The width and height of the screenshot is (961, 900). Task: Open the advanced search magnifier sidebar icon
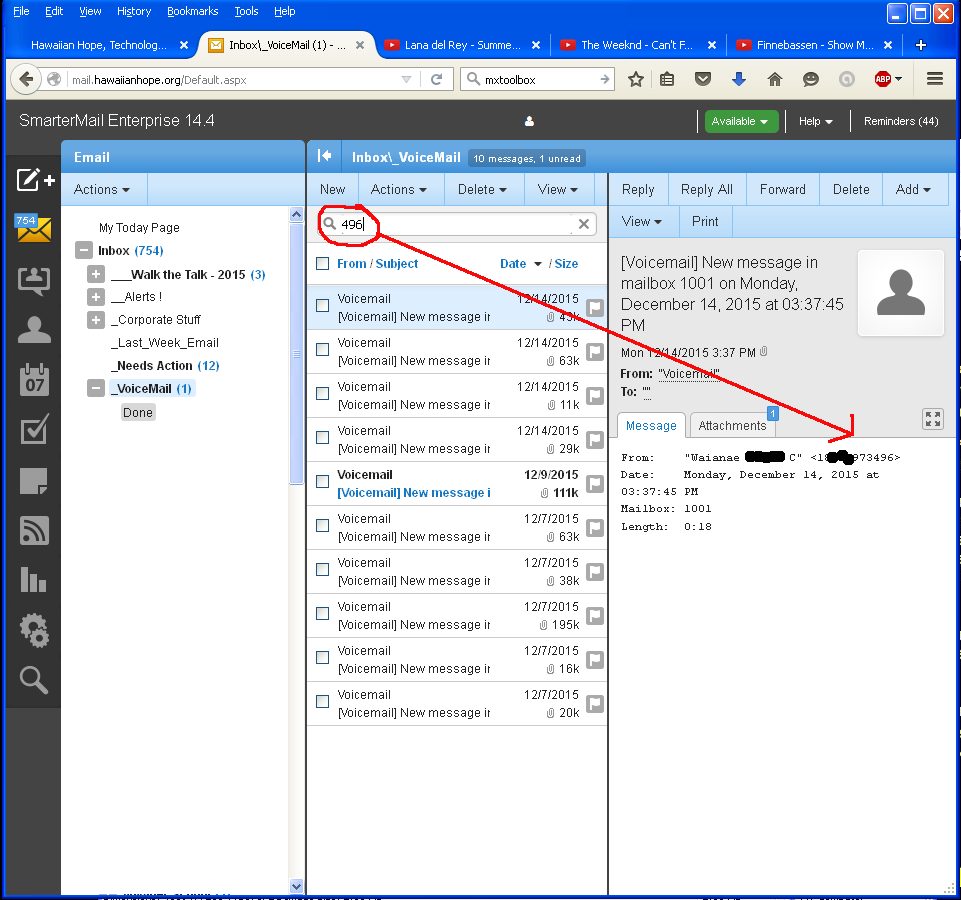[x=34, y=680]
